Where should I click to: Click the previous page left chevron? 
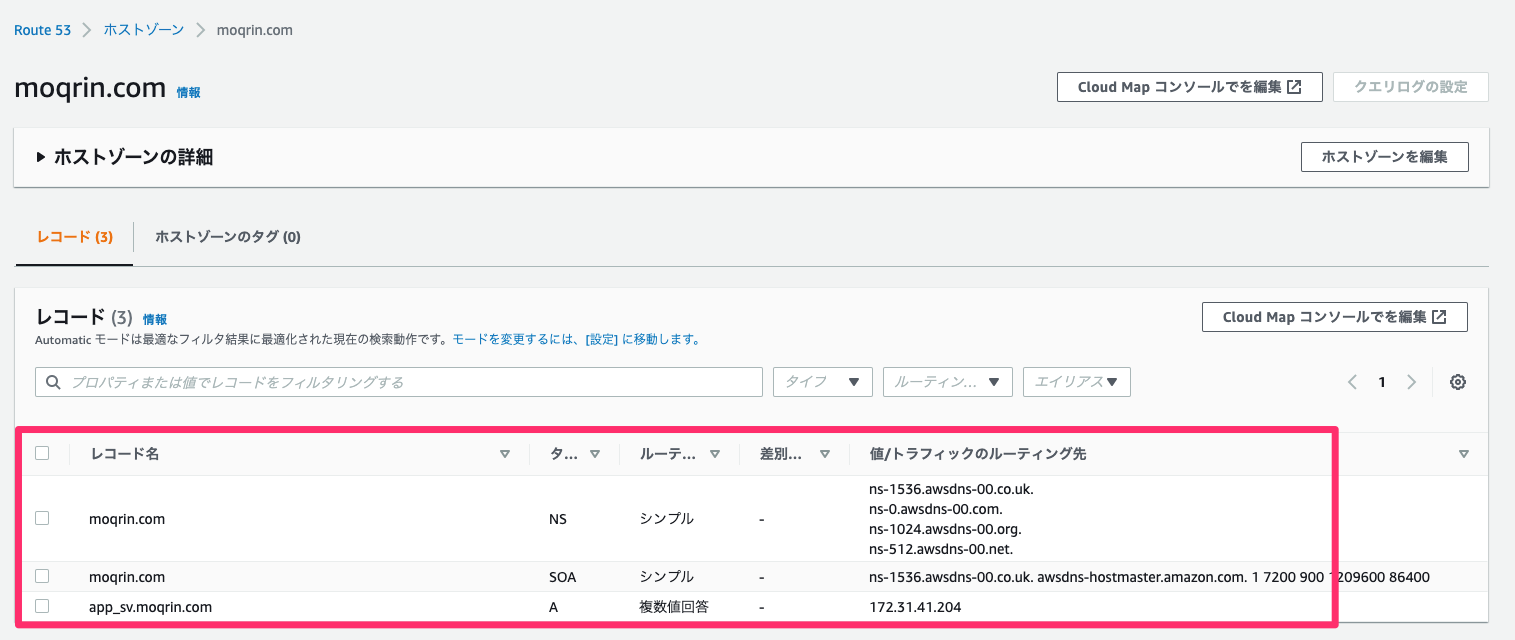point(1352,382)
